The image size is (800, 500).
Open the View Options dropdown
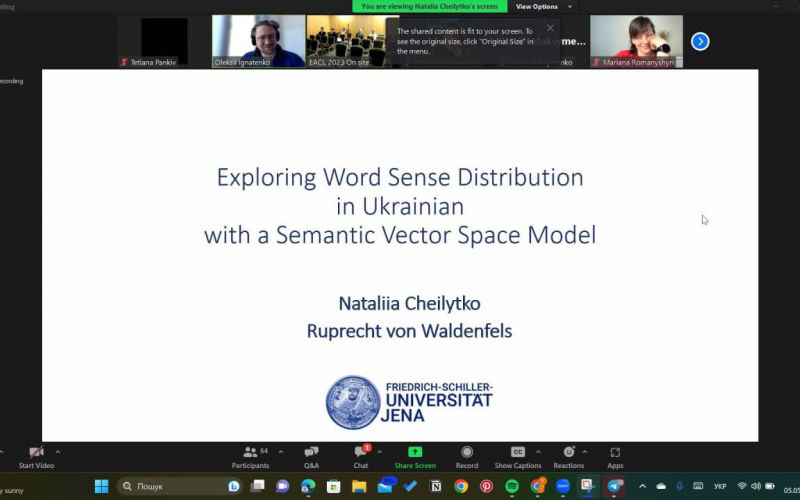(x=543, y=7)
